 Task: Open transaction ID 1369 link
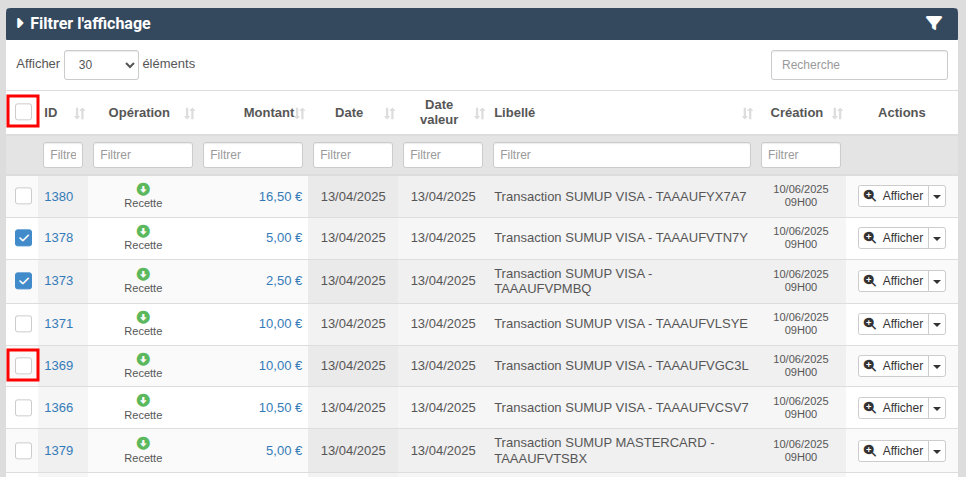pyautogui.click(x=59, y=365)
